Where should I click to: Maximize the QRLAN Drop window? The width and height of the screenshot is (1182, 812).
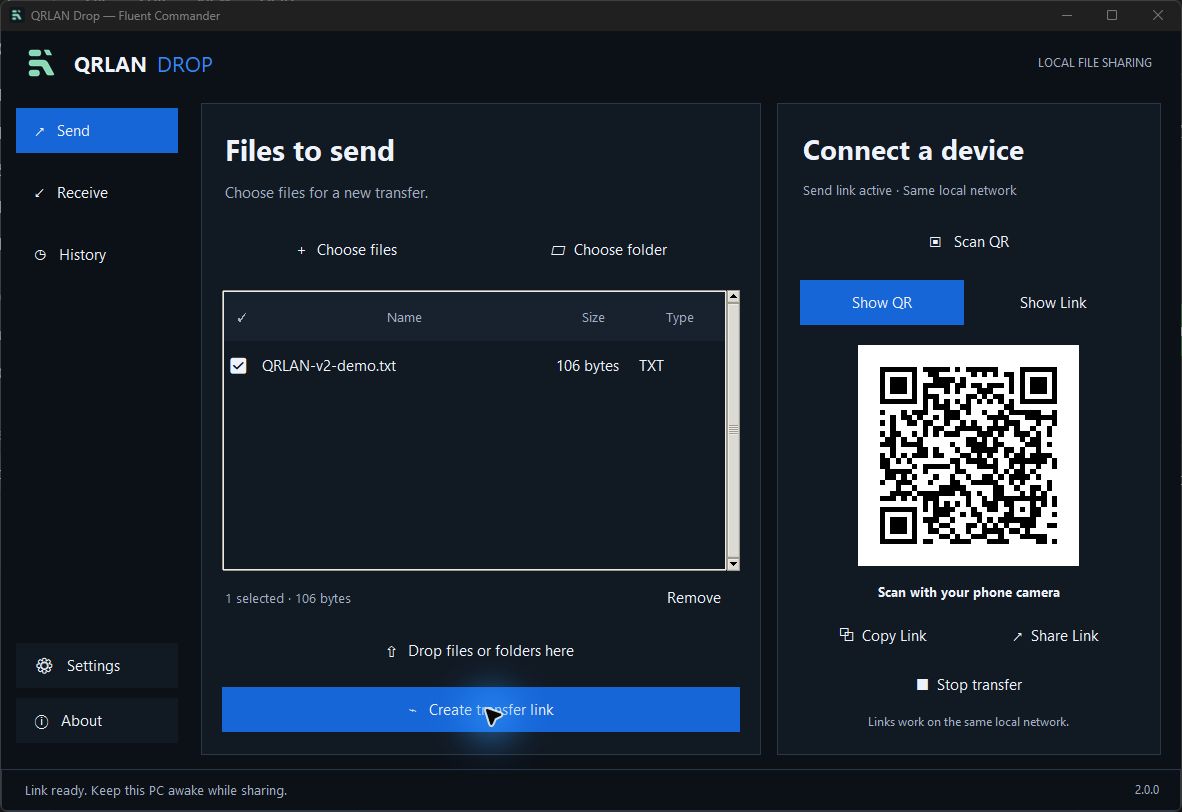[1112, 15]
